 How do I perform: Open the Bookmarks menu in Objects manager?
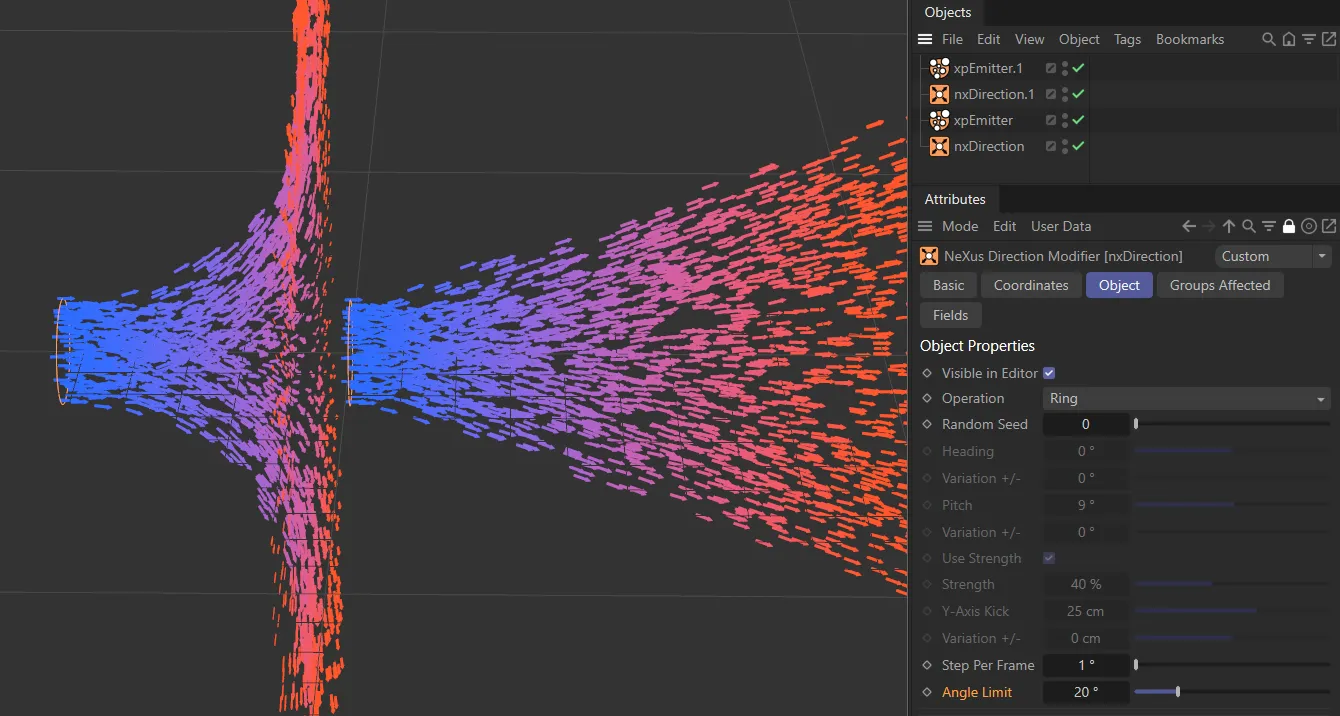coord(1190,39)
